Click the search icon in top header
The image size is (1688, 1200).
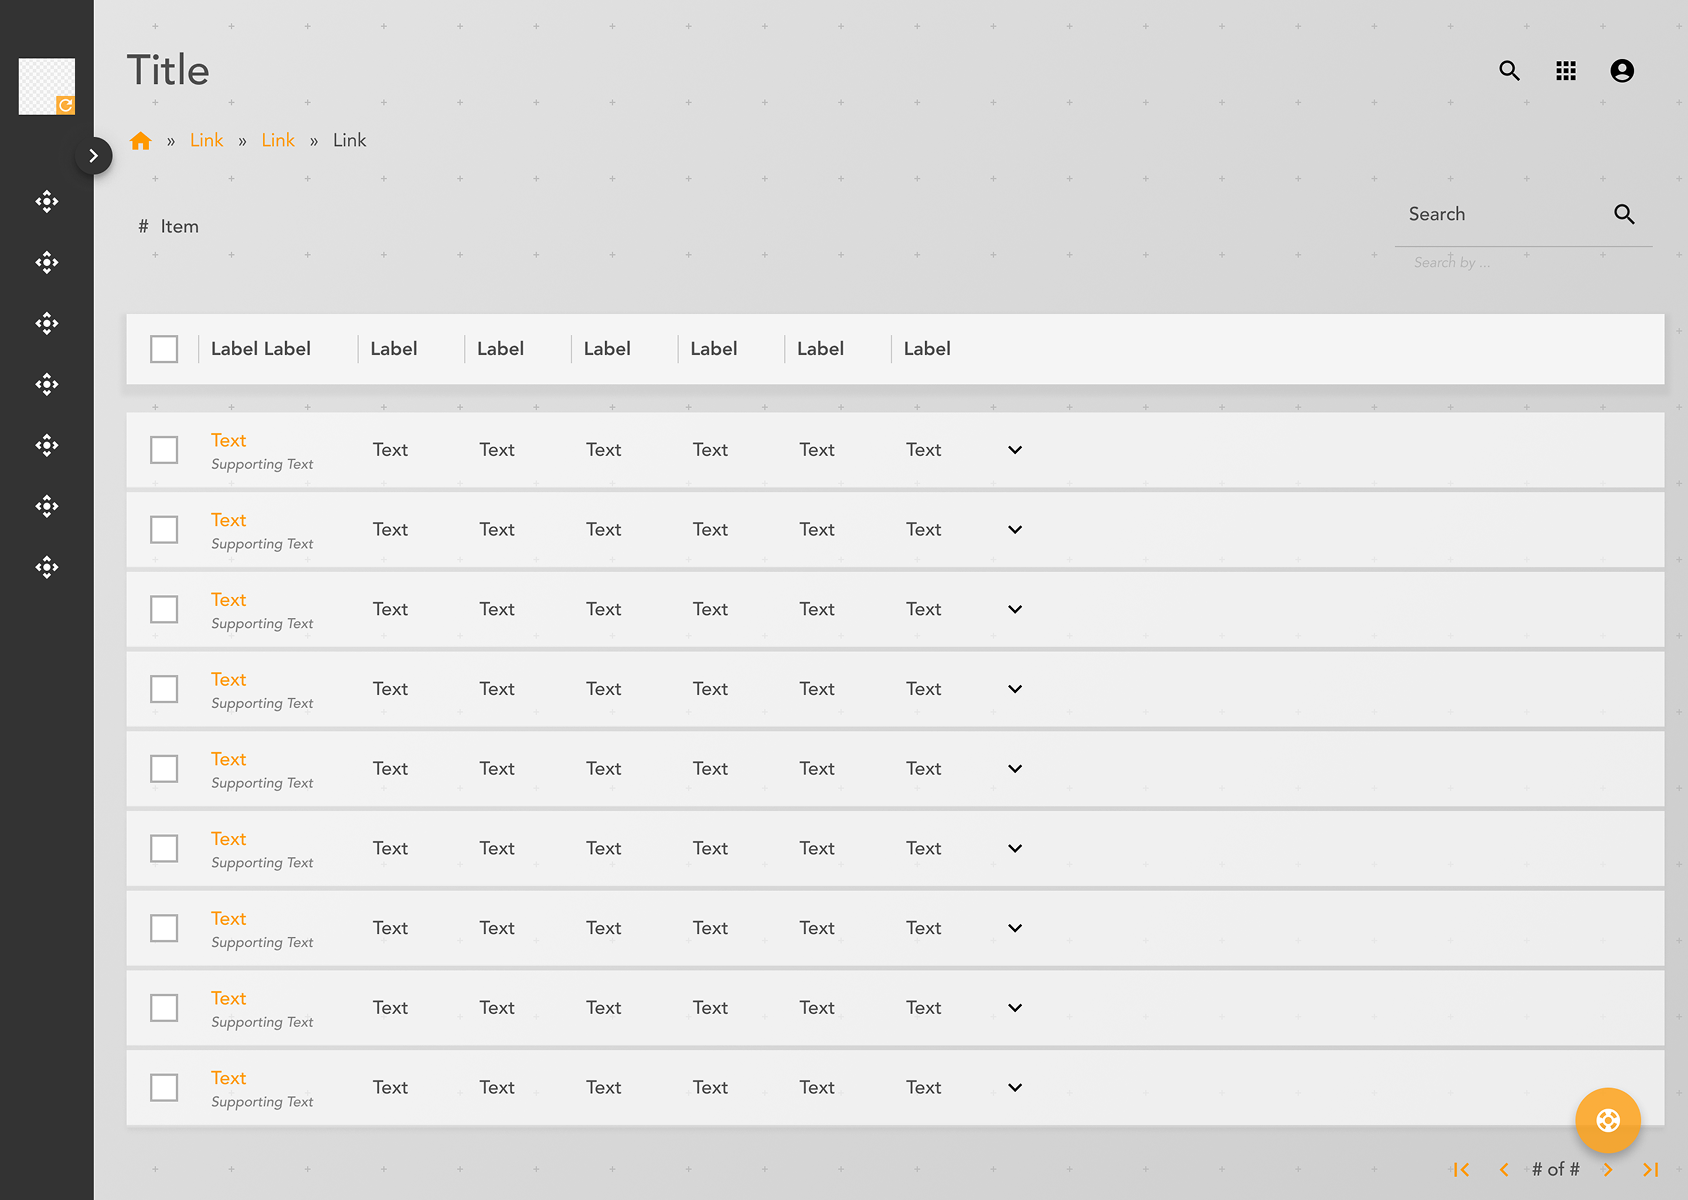point(1509,71)
